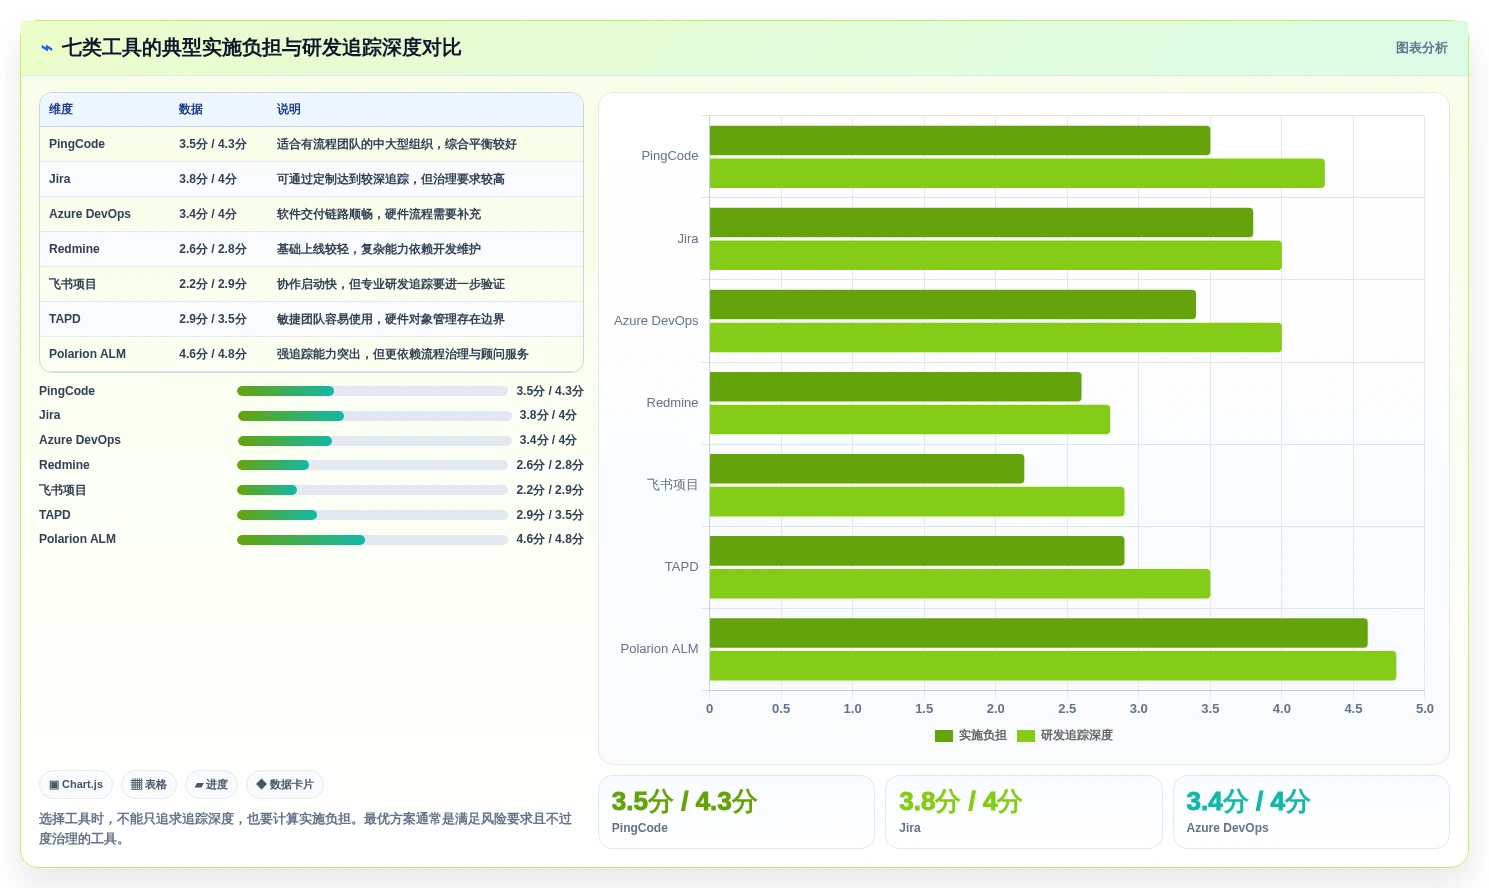Click the Jira 实施负担 chart bar
Screen dimensions: 1489x888
point(981,222)
